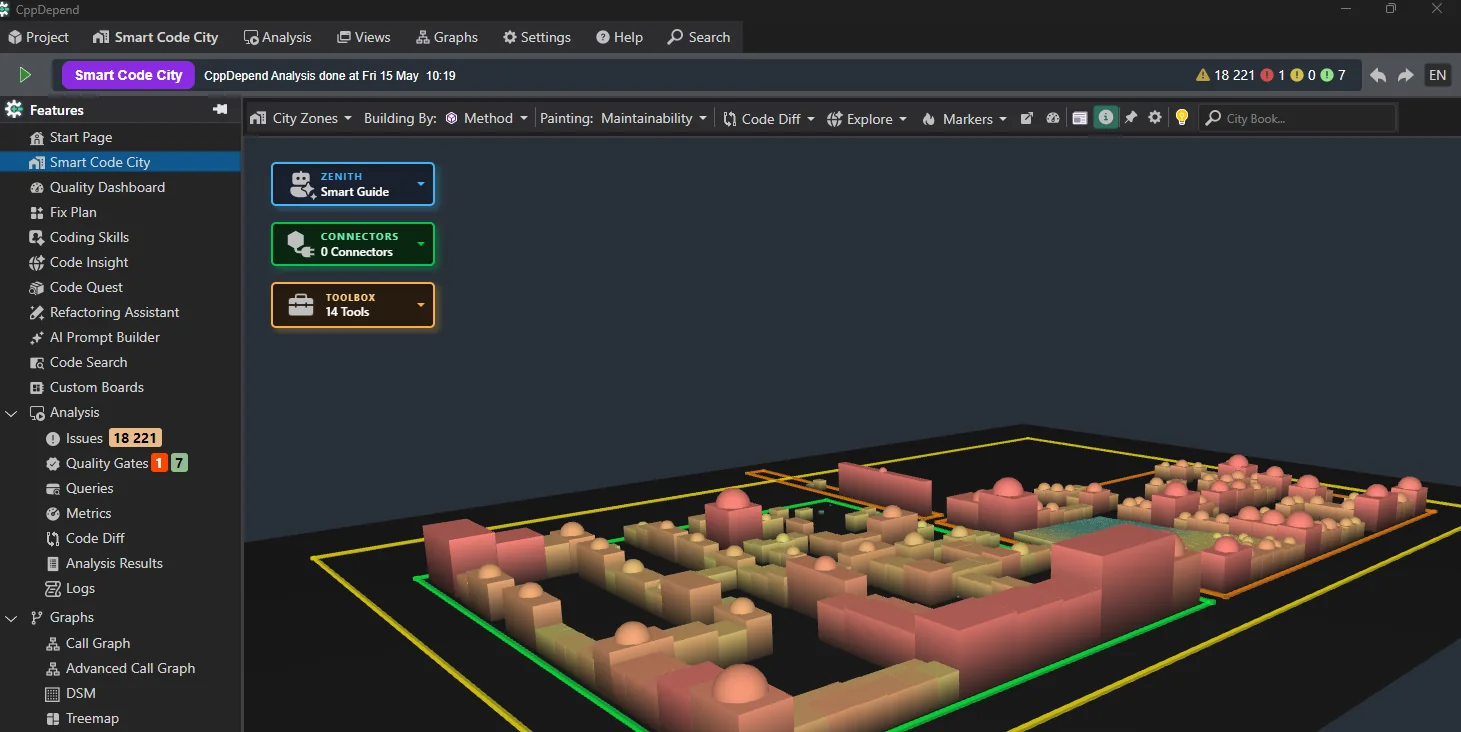
Task: Collapse the Graphs tree section
Action: click(x=12, y=618)
